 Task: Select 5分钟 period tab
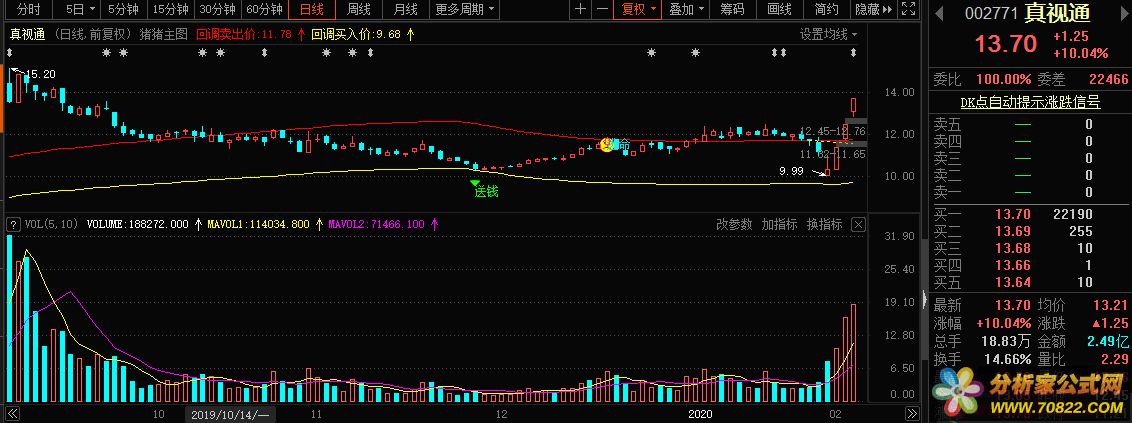(123, 9)
